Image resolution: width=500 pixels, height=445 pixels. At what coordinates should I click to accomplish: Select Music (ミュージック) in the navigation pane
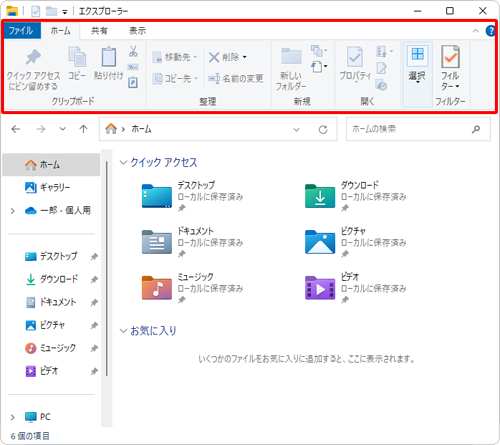[51, 348]
